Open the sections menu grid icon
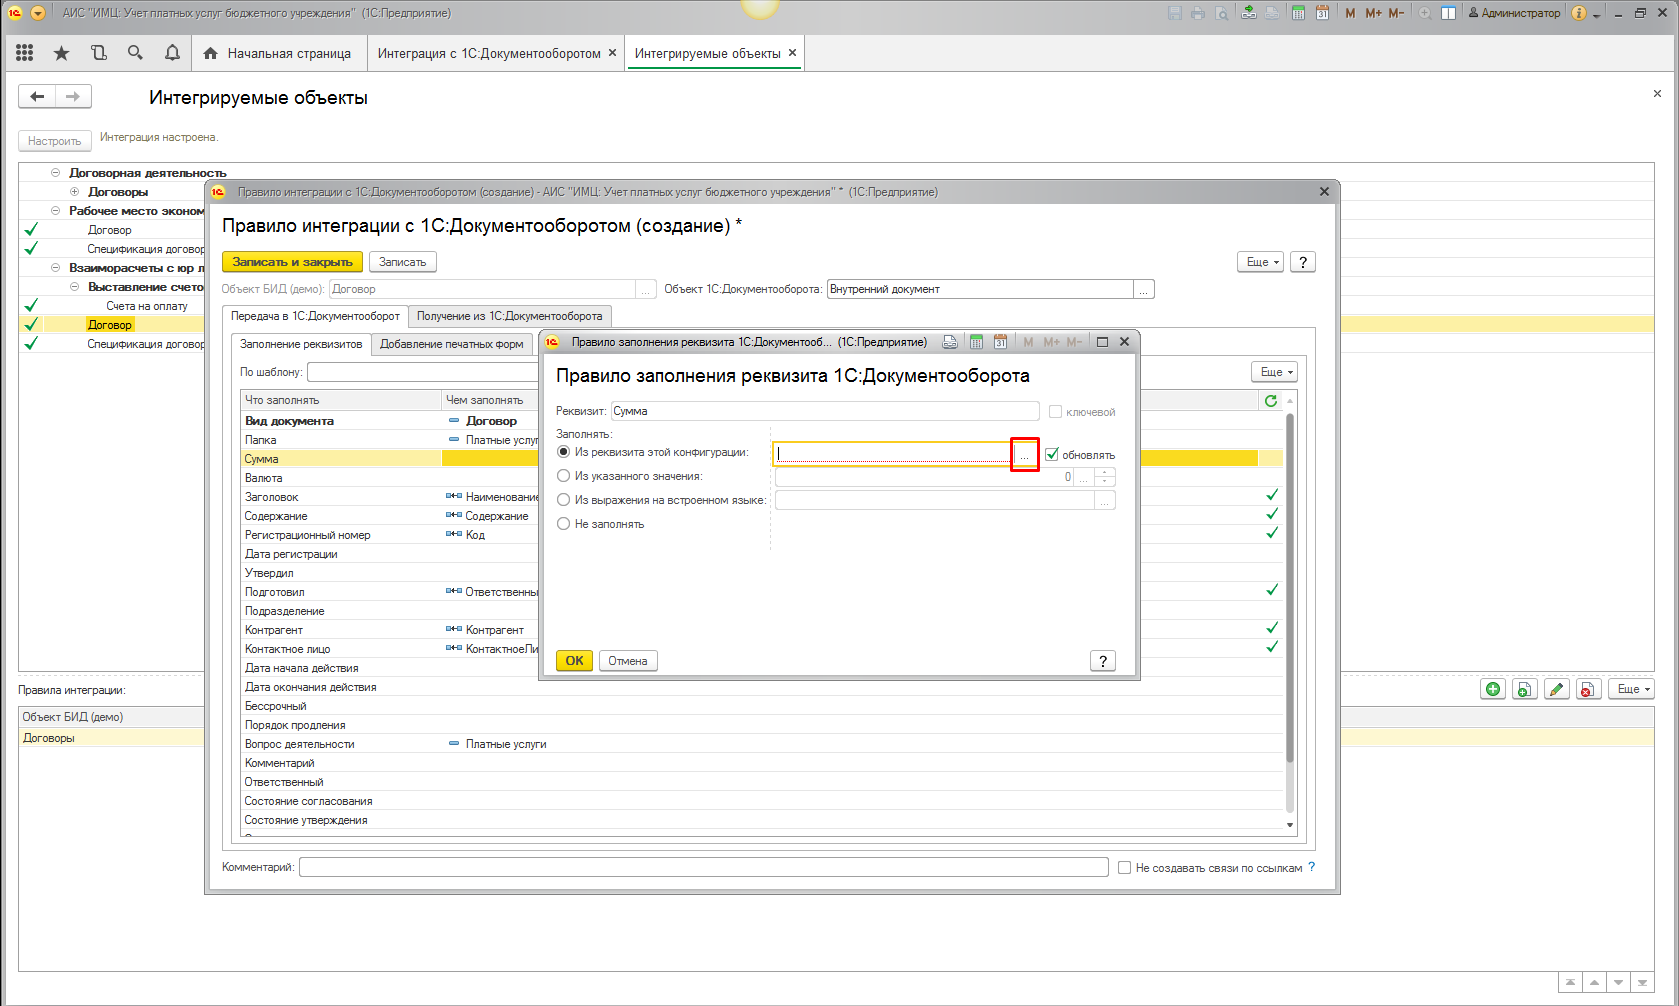This screenshot has width=1679, height=1006. (x=25, y=53)
